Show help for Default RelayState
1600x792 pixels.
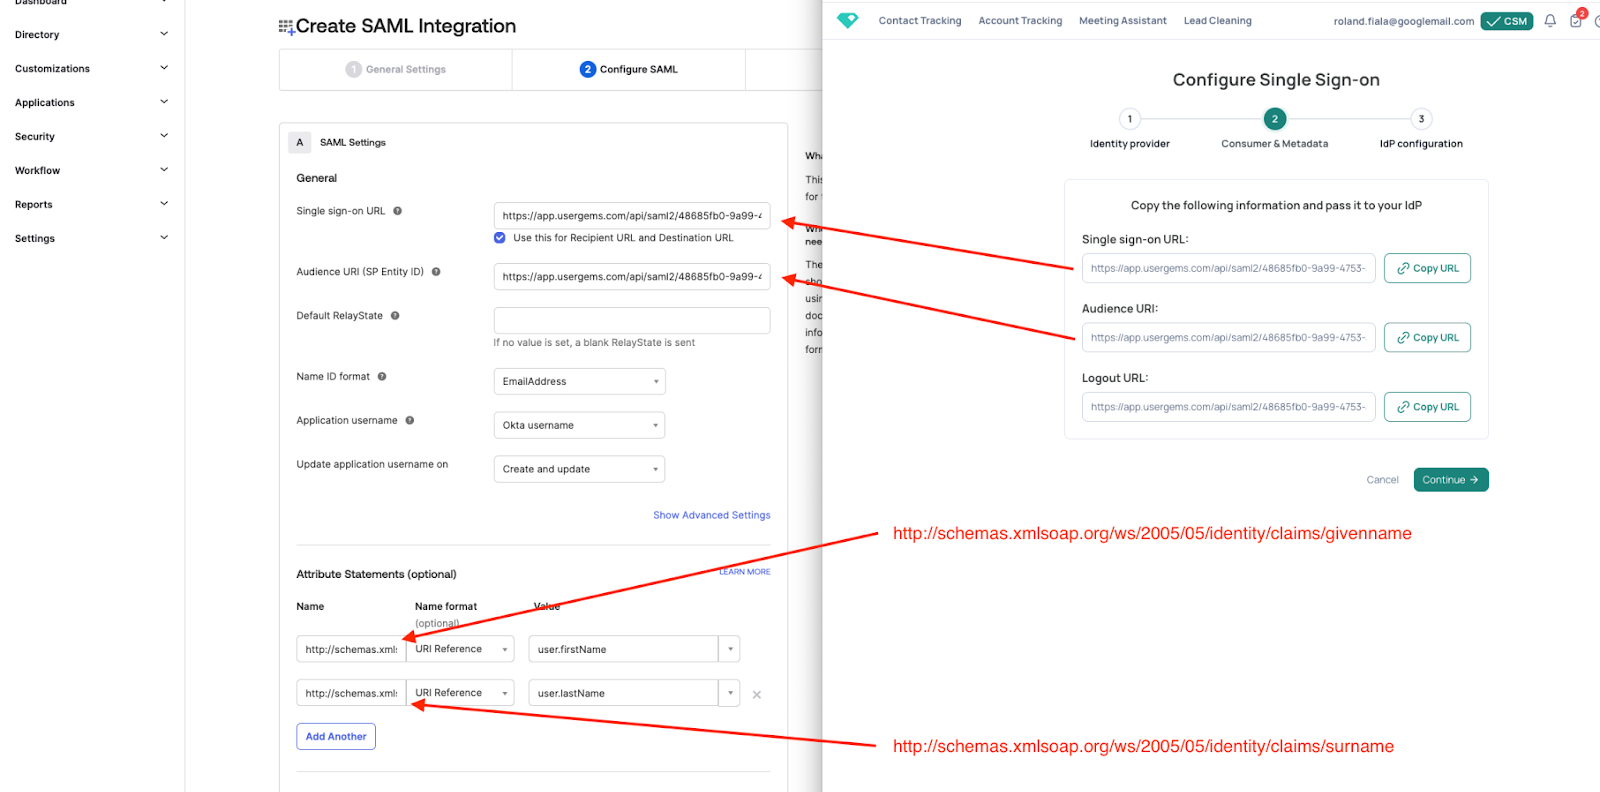[395, 316]
